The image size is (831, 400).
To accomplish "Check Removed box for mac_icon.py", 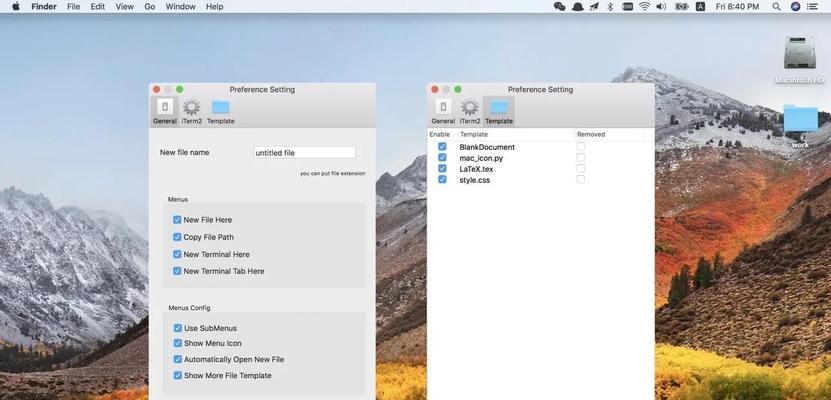I will (581, 157).
